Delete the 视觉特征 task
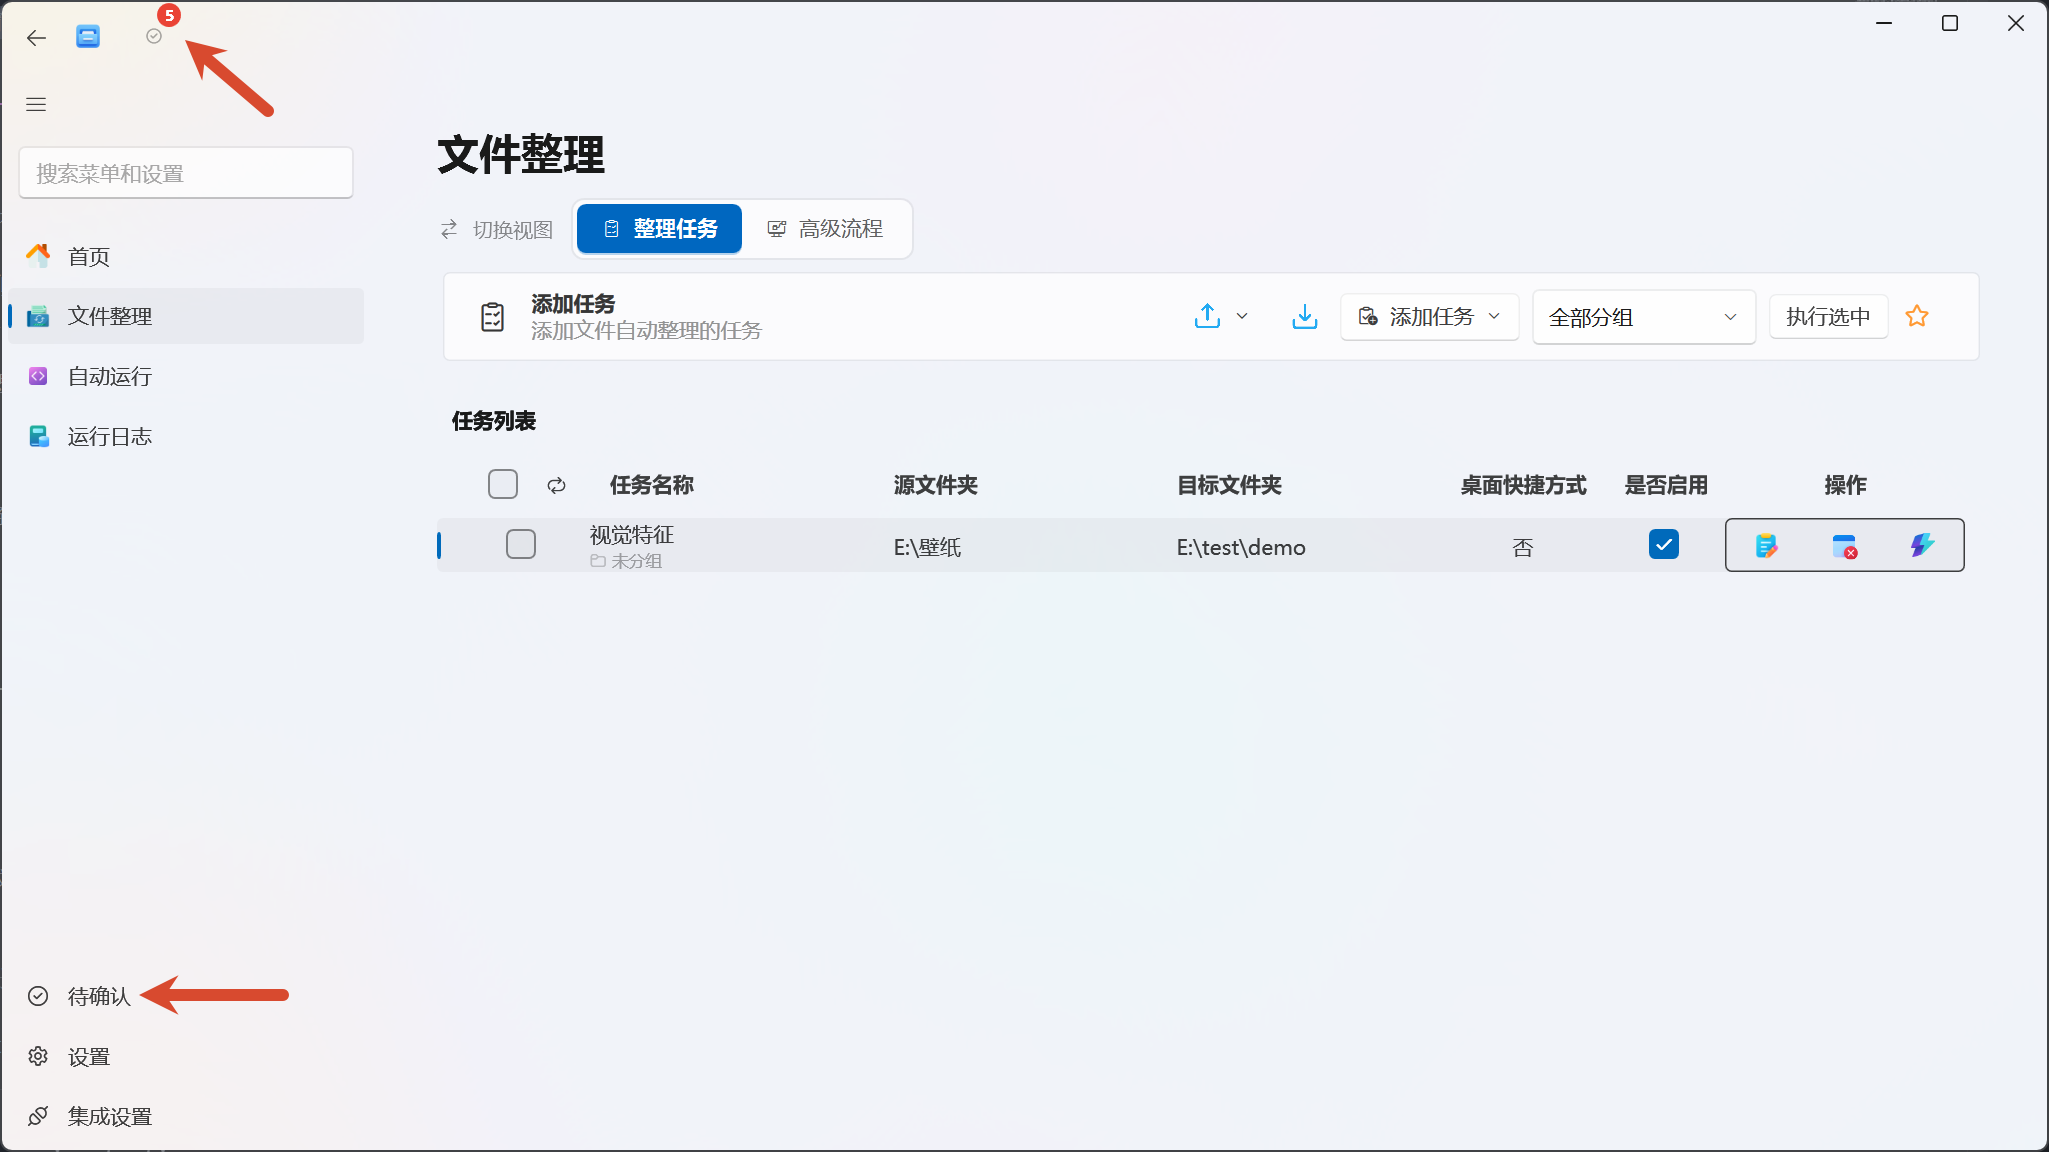Screen dimensions: 2049x1152 point(1845,545)
